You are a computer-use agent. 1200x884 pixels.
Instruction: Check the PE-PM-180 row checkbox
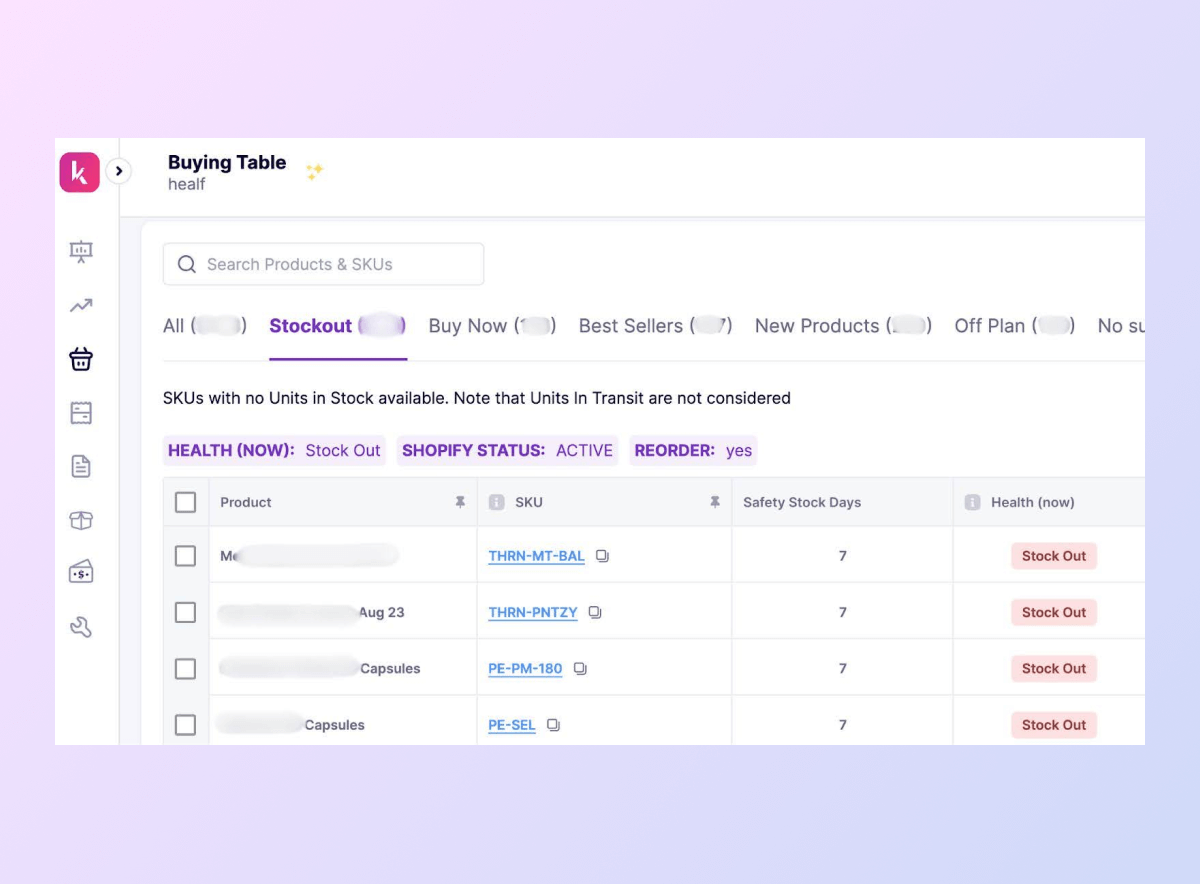185,668
